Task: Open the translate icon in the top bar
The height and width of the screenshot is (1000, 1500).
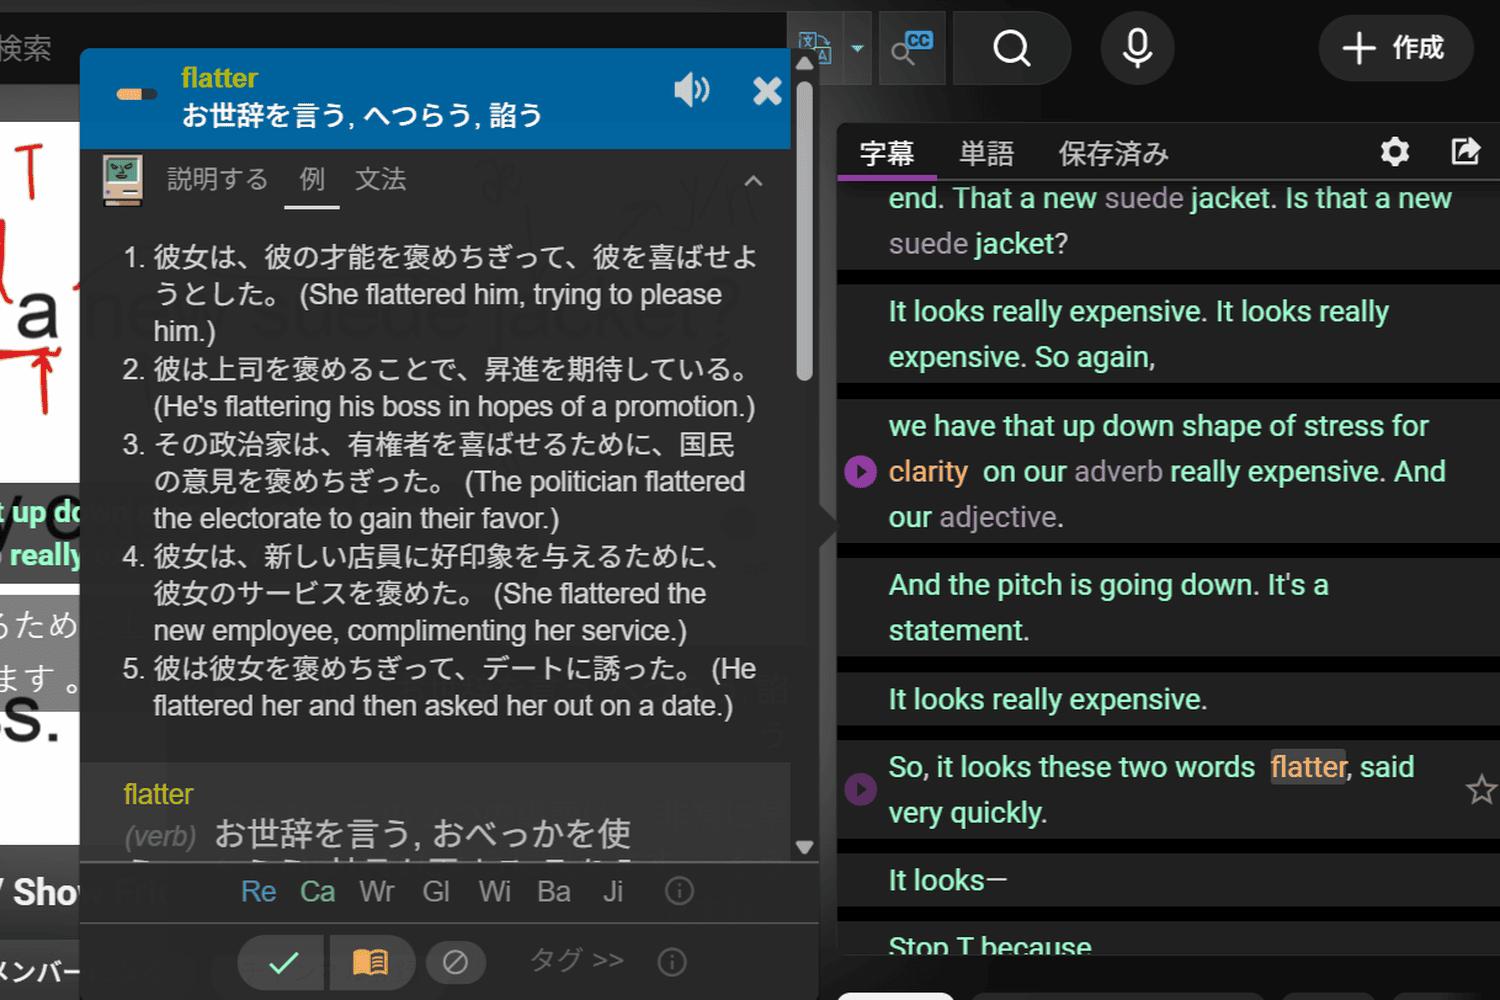Action: click(815, 45)
